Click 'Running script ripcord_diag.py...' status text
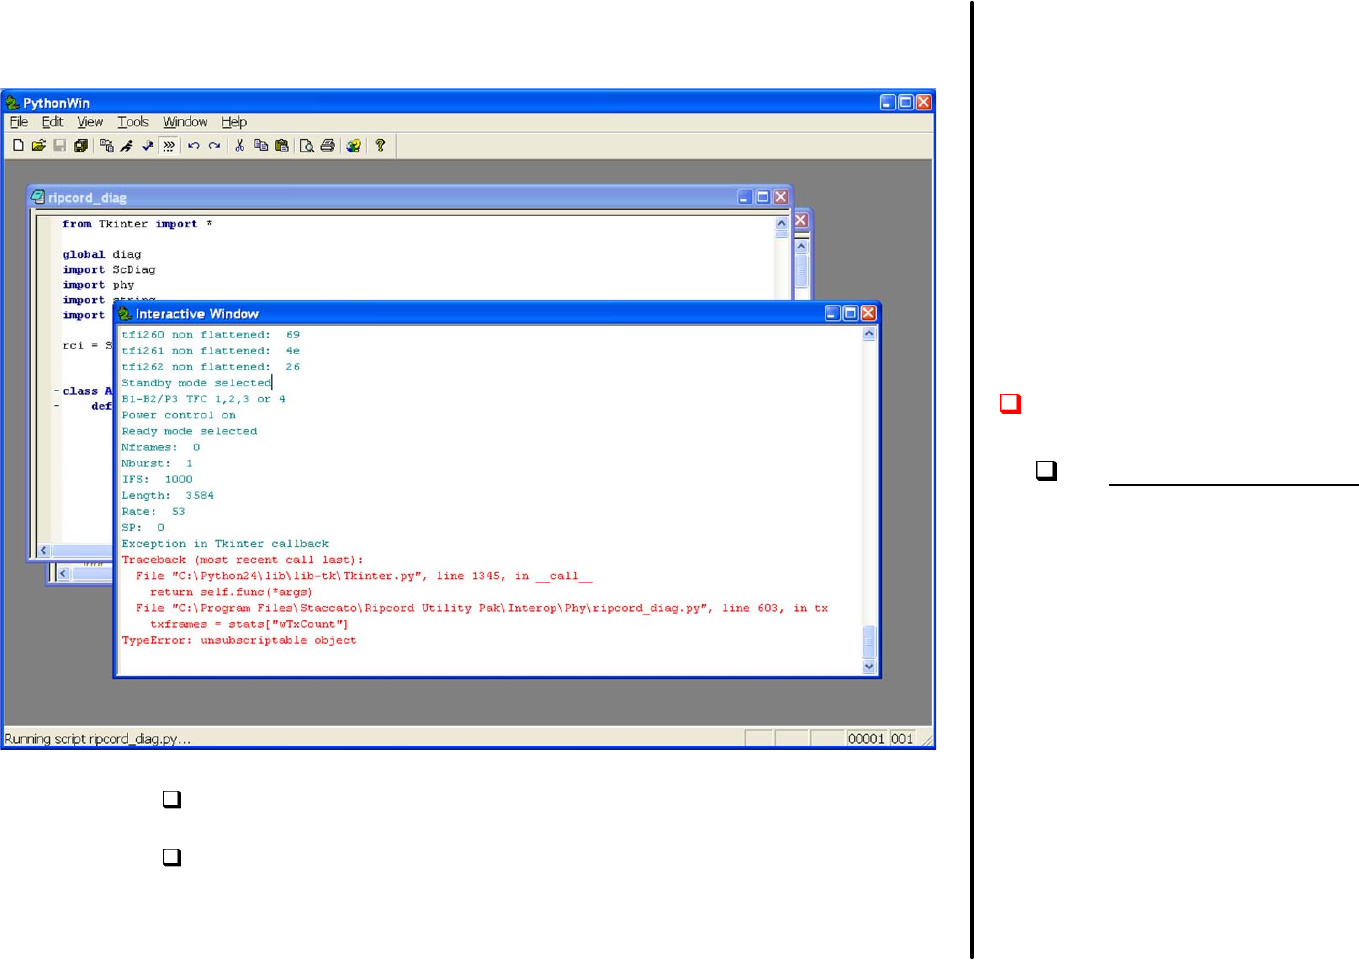This screenshot has width=1359, height=960. click(97, 739)
